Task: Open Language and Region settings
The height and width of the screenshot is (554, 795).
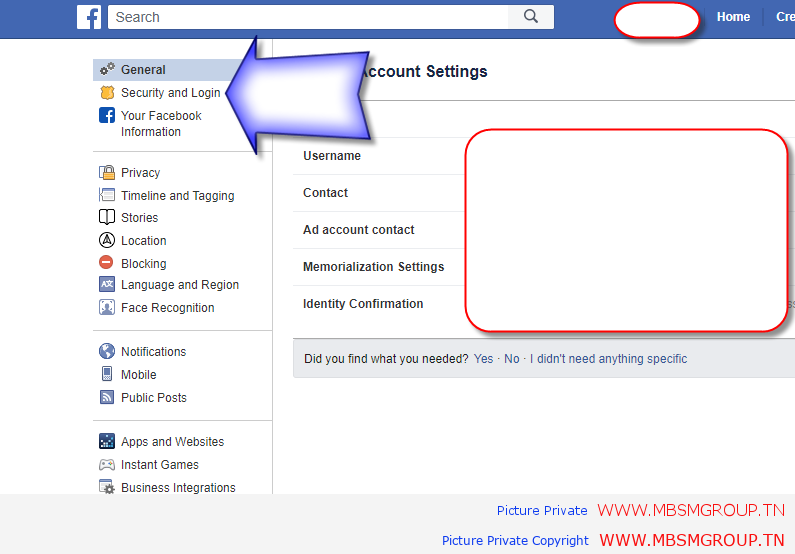Action: [179, 285]
